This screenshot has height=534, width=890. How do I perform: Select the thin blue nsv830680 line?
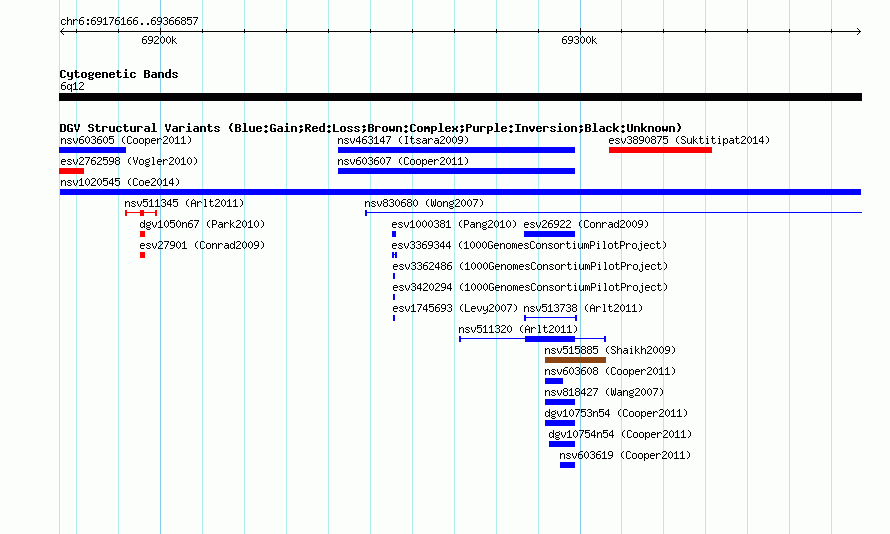(614, 213)
